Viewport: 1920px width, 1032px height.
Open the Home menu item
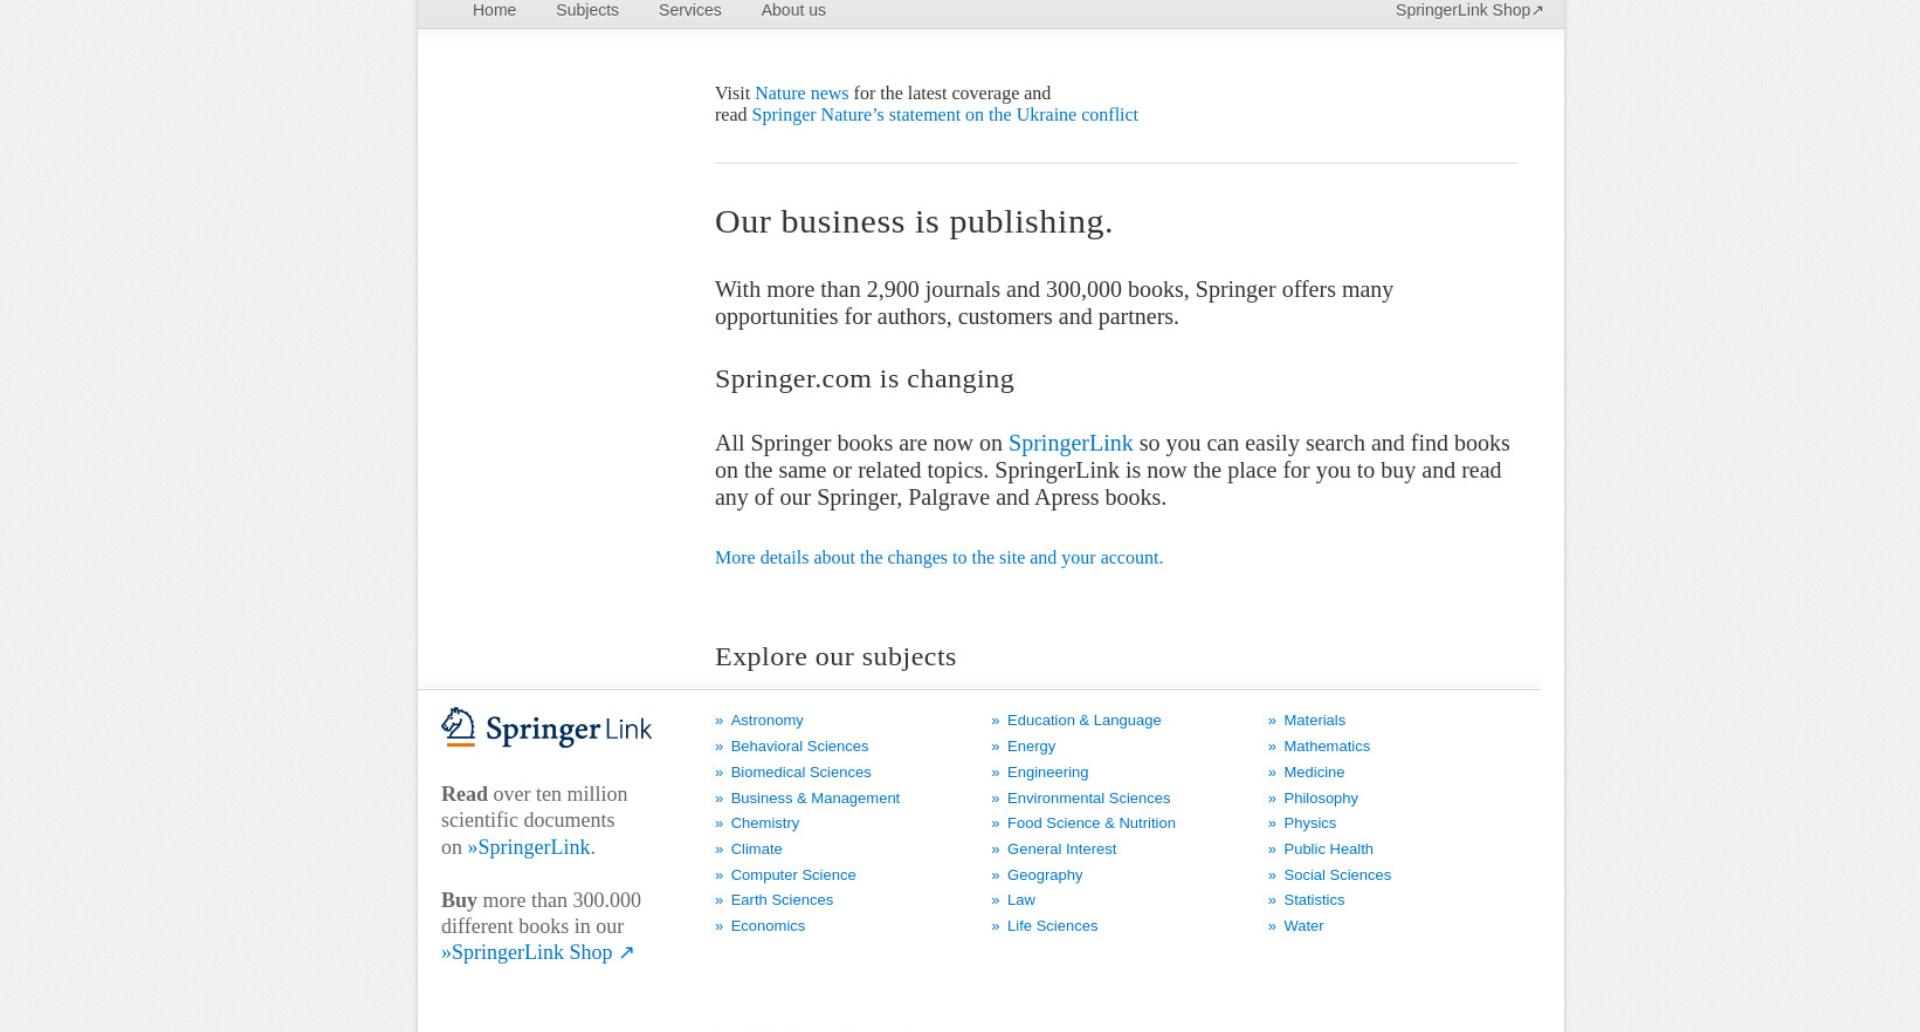pyautogui.click(x=494, y=10)
